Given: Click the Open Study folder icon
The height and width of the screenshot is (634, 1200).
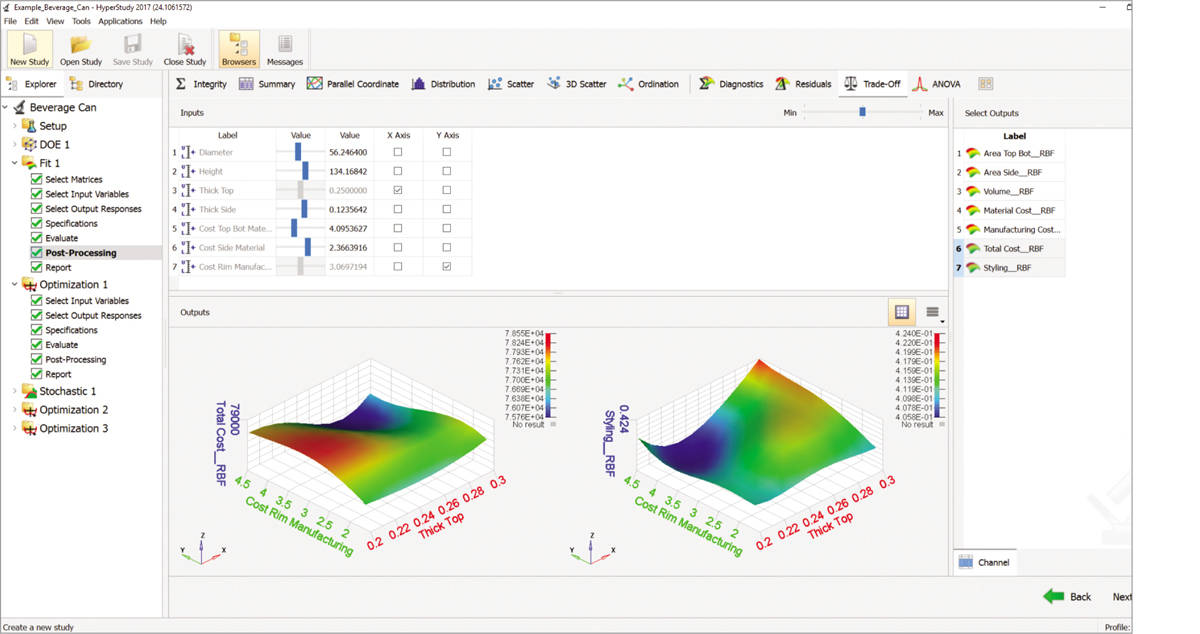Looking at the screenshot, I should 81,49.
